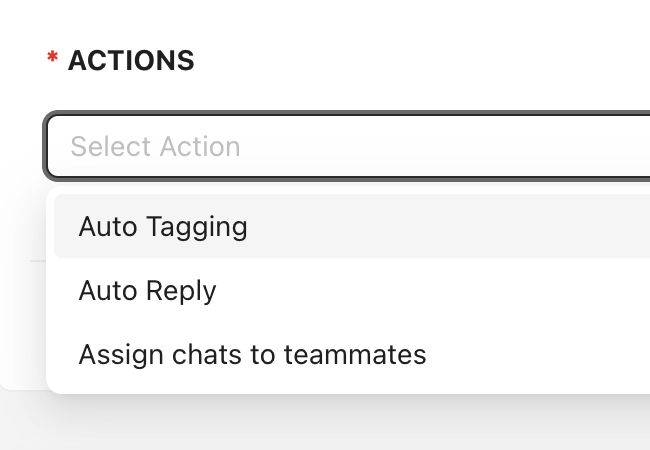Click the word Reply in the list

point(181,291)
